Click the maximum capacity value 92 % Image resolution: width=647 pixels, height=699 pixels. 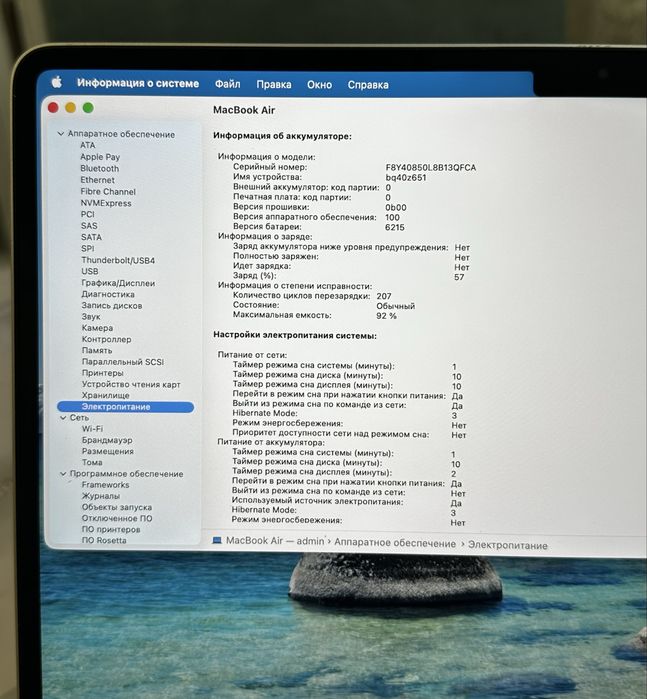[386, 316]
